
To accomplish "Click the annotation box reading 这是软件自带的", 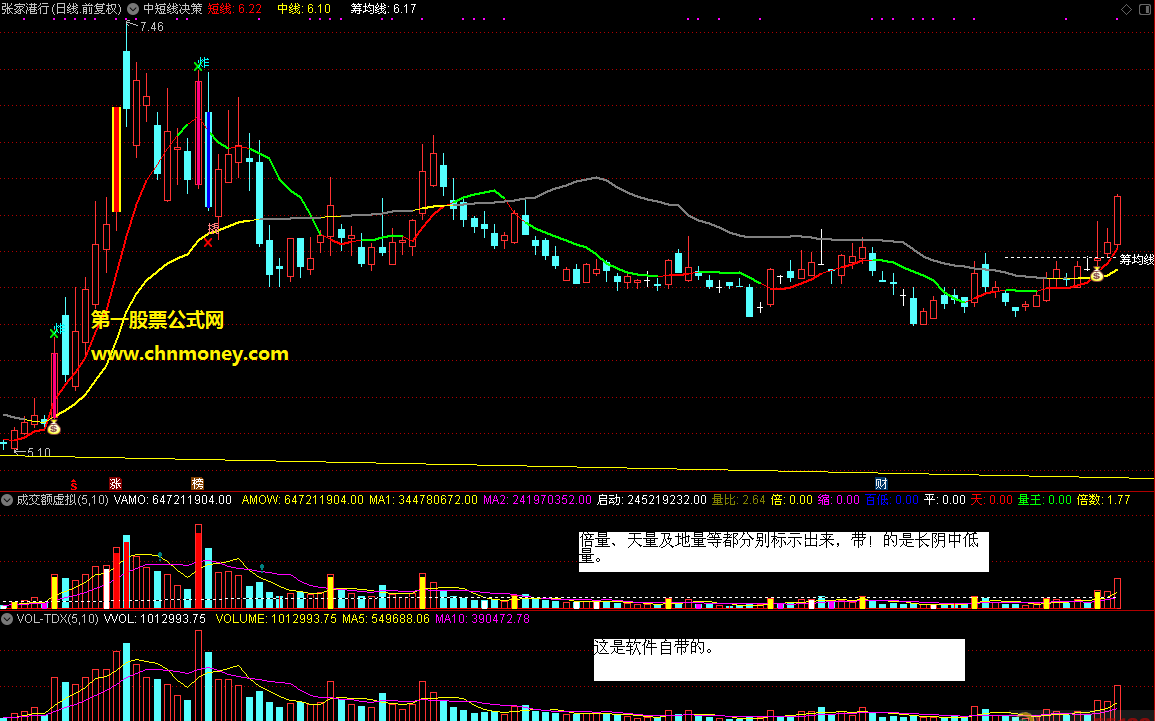I will point(779,660).
